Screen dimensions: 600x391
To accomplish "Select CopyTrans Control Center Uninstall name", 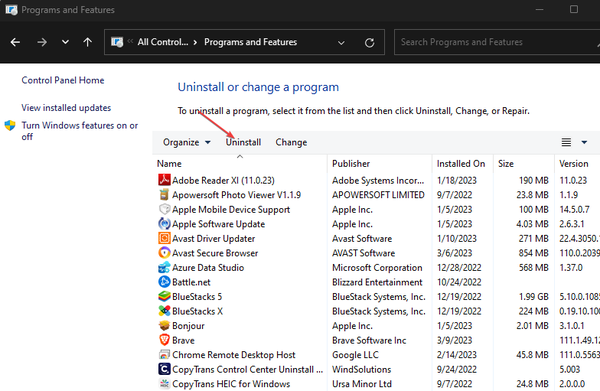I will click(248, 369).
